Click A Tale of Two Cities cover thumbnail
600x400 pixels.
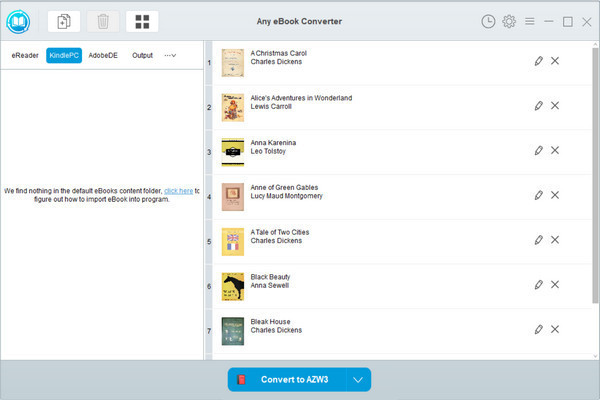click(233, 242)
